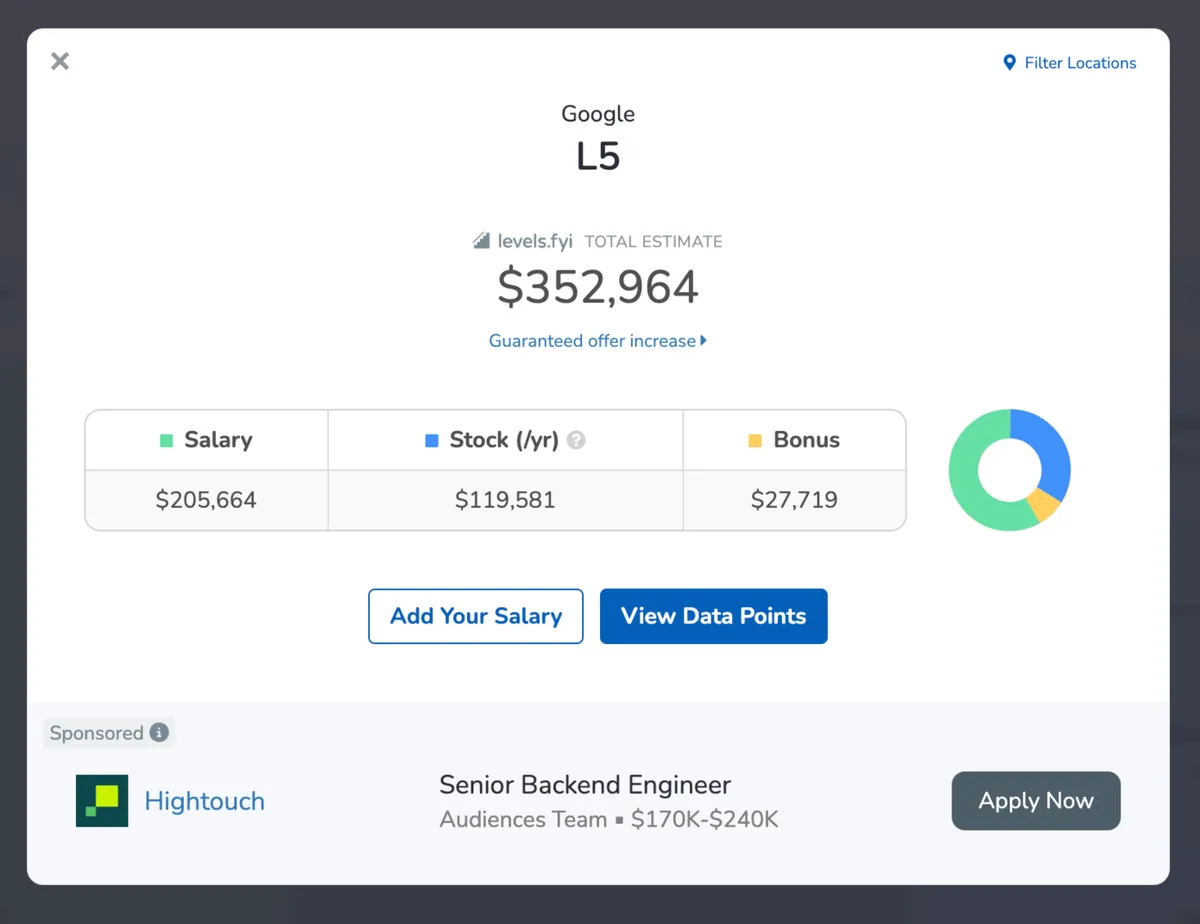Click Apply Now for the Hightouch job
Image resolution: width=1200 pixels, height=924 pixels.
tap(1035, 801)
